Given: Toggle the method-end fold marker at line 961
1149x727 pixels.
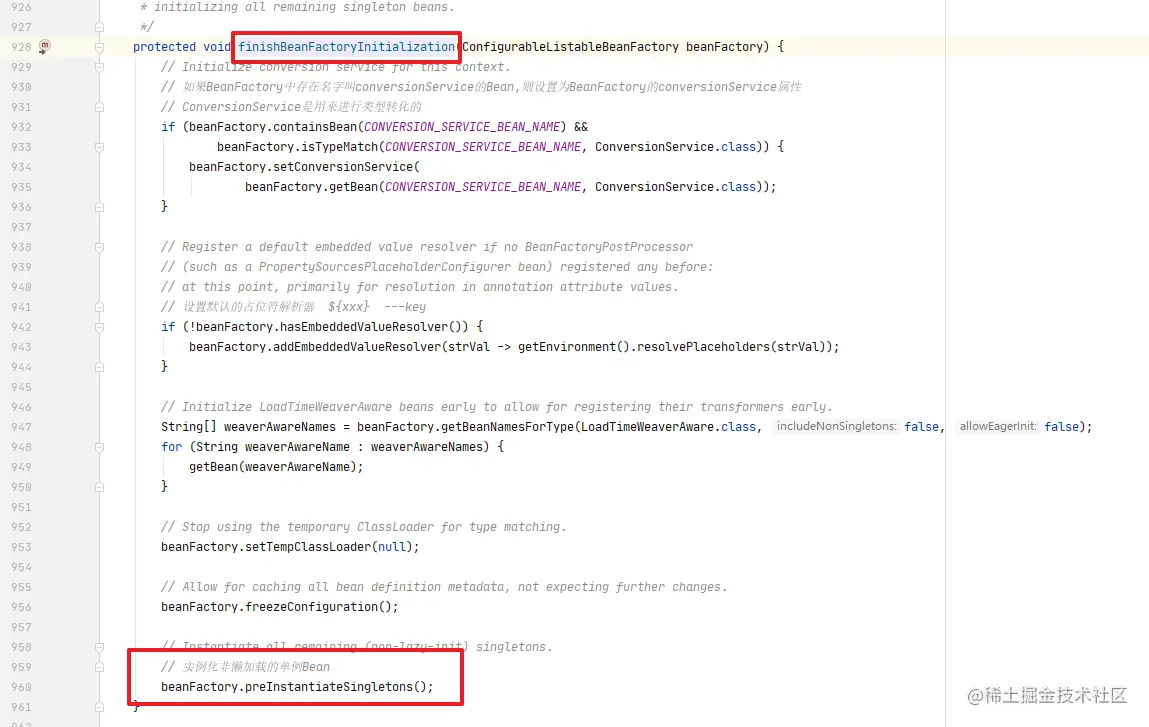Looking at the screenshot, I should (99, 706).
